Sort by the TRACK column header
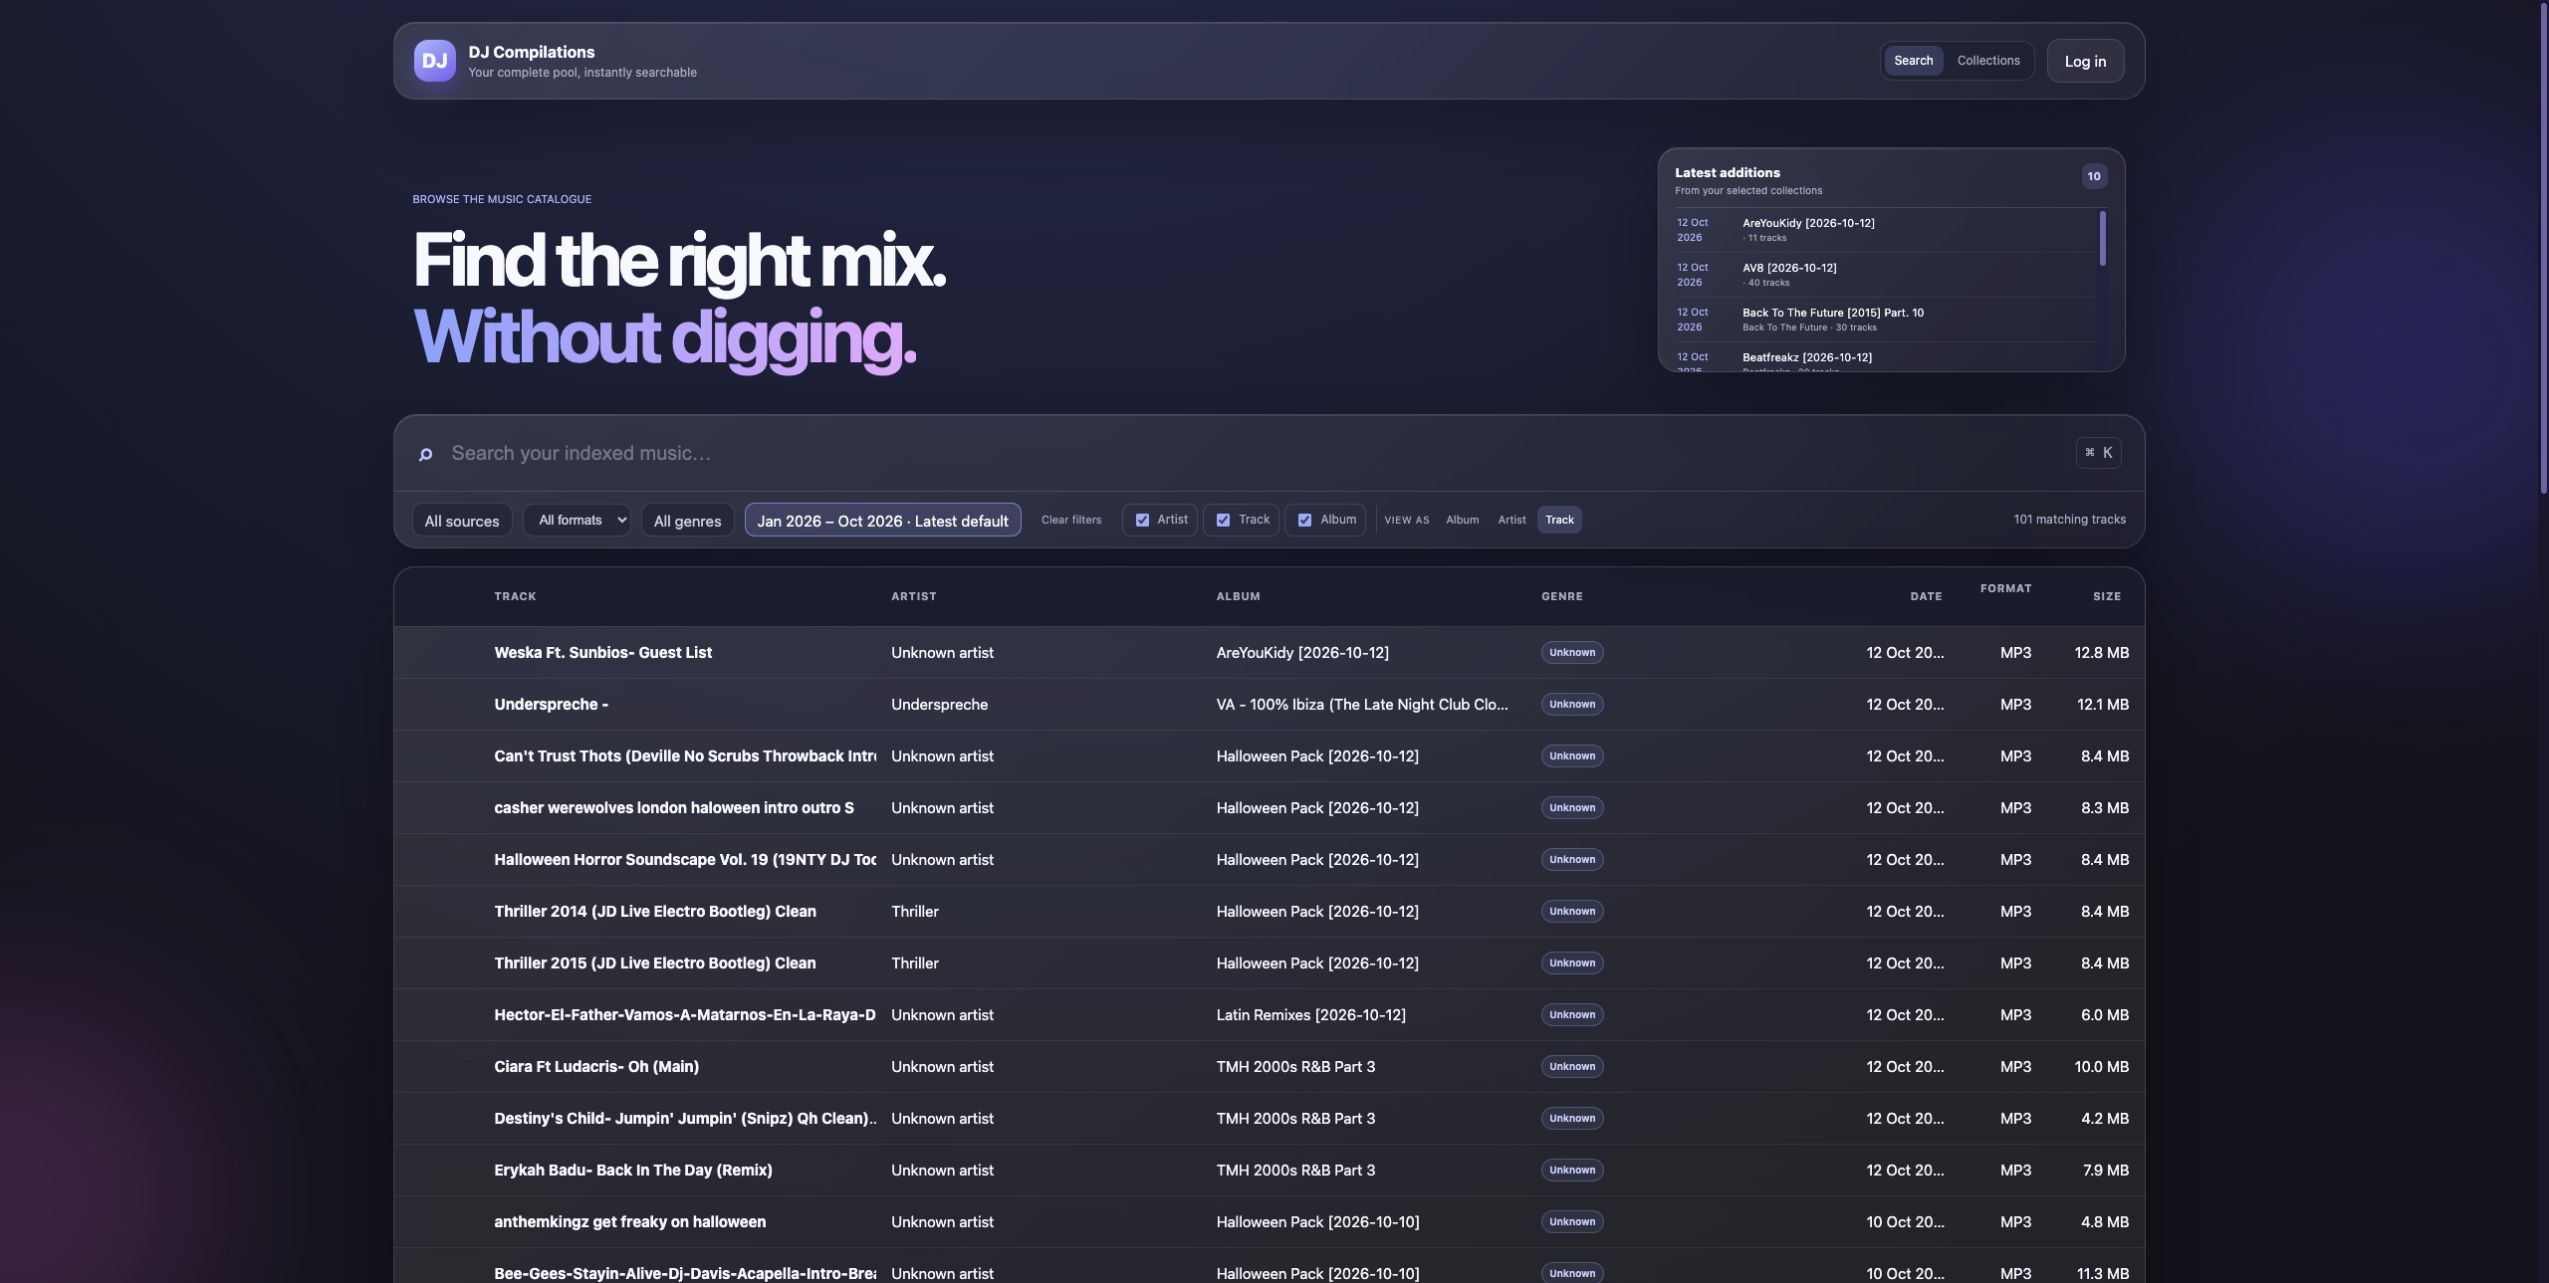Screen dimensions: 2549x1283 [x=515, y=597]
